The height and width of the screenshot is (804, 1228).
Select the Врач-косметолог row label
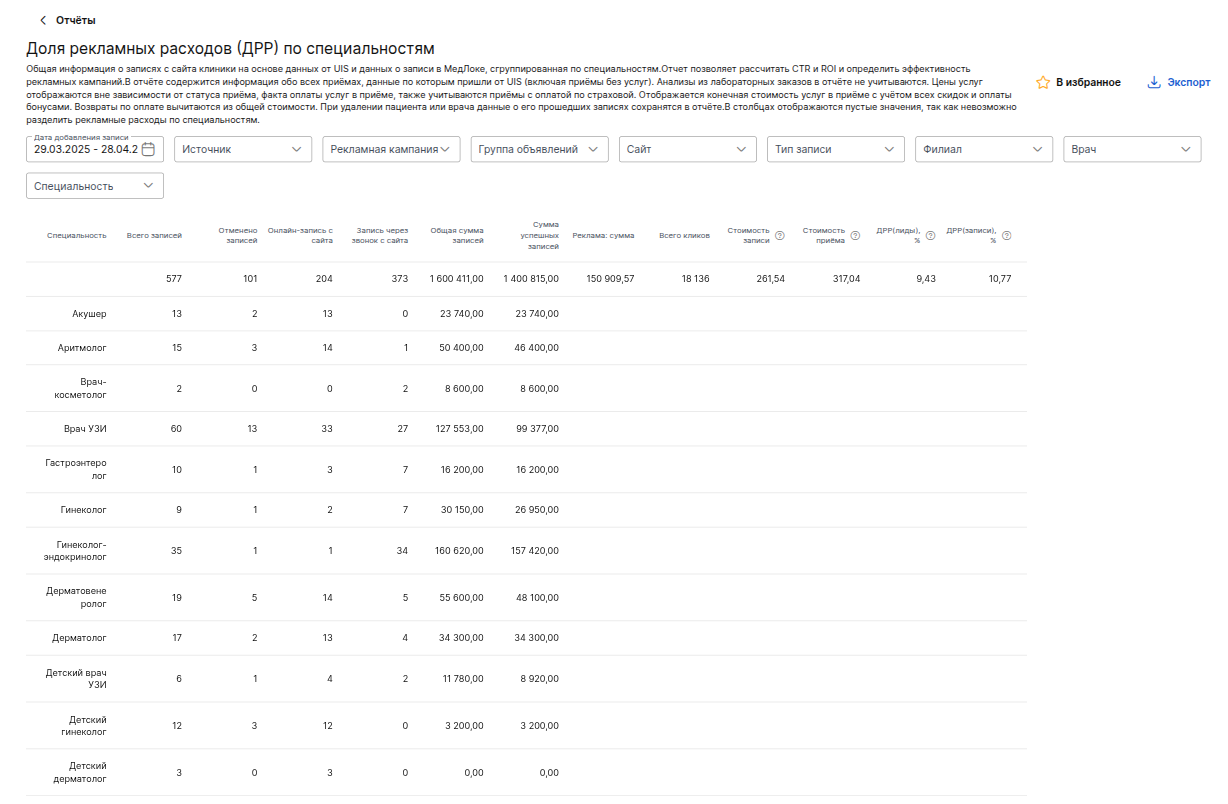[80, 388]
